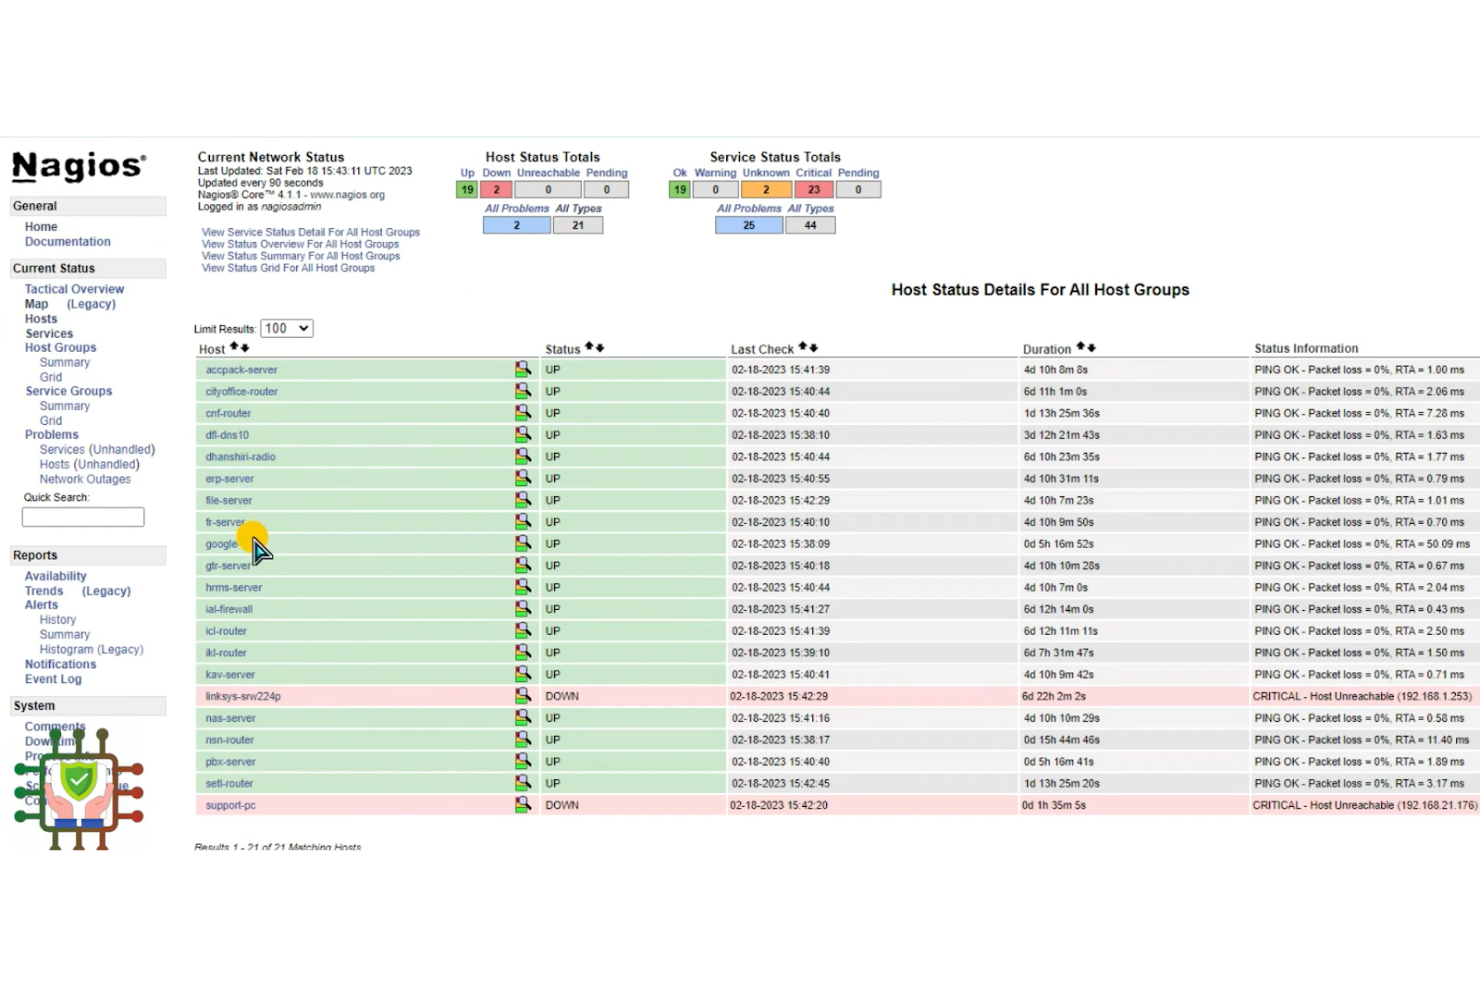
Task: Click the status icon next to kav-server
Action: [523, 674]
